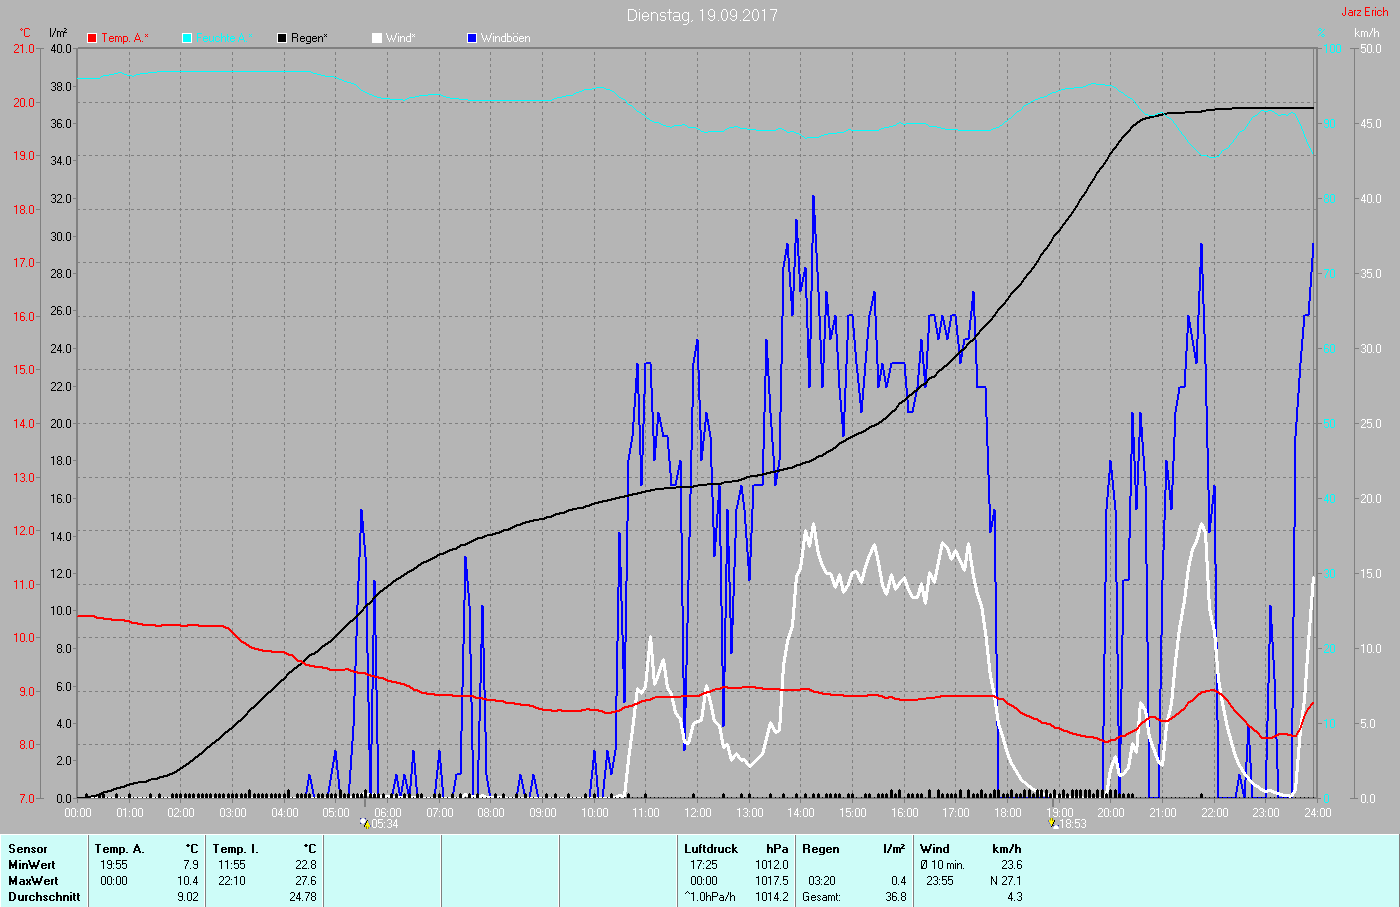Click the °C axis unit label
Viewport: 1400px width, 907px height.
pyautogui.click(x=25, y=33)
